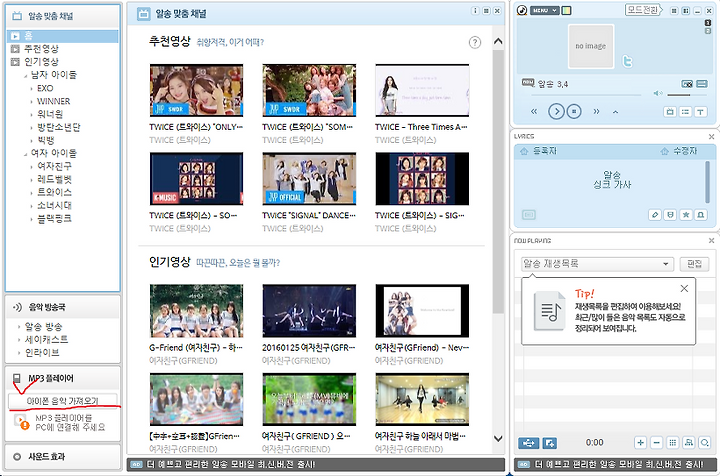Open the MENU dropdown in the player
The height and width of the screenshot is (476, 720).
tap(544, 10)
